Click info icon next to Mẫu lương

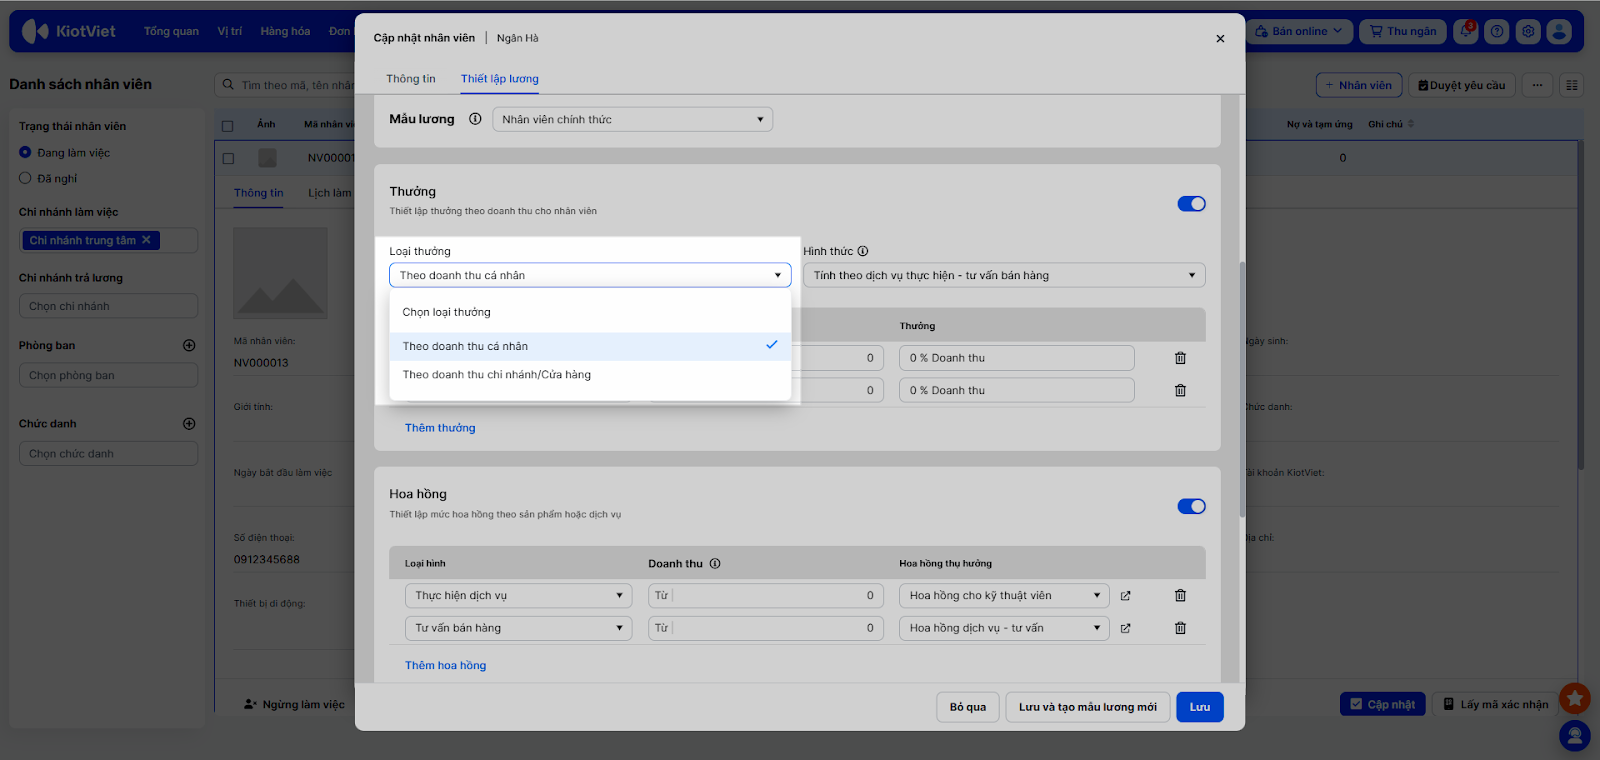[475, 119]
